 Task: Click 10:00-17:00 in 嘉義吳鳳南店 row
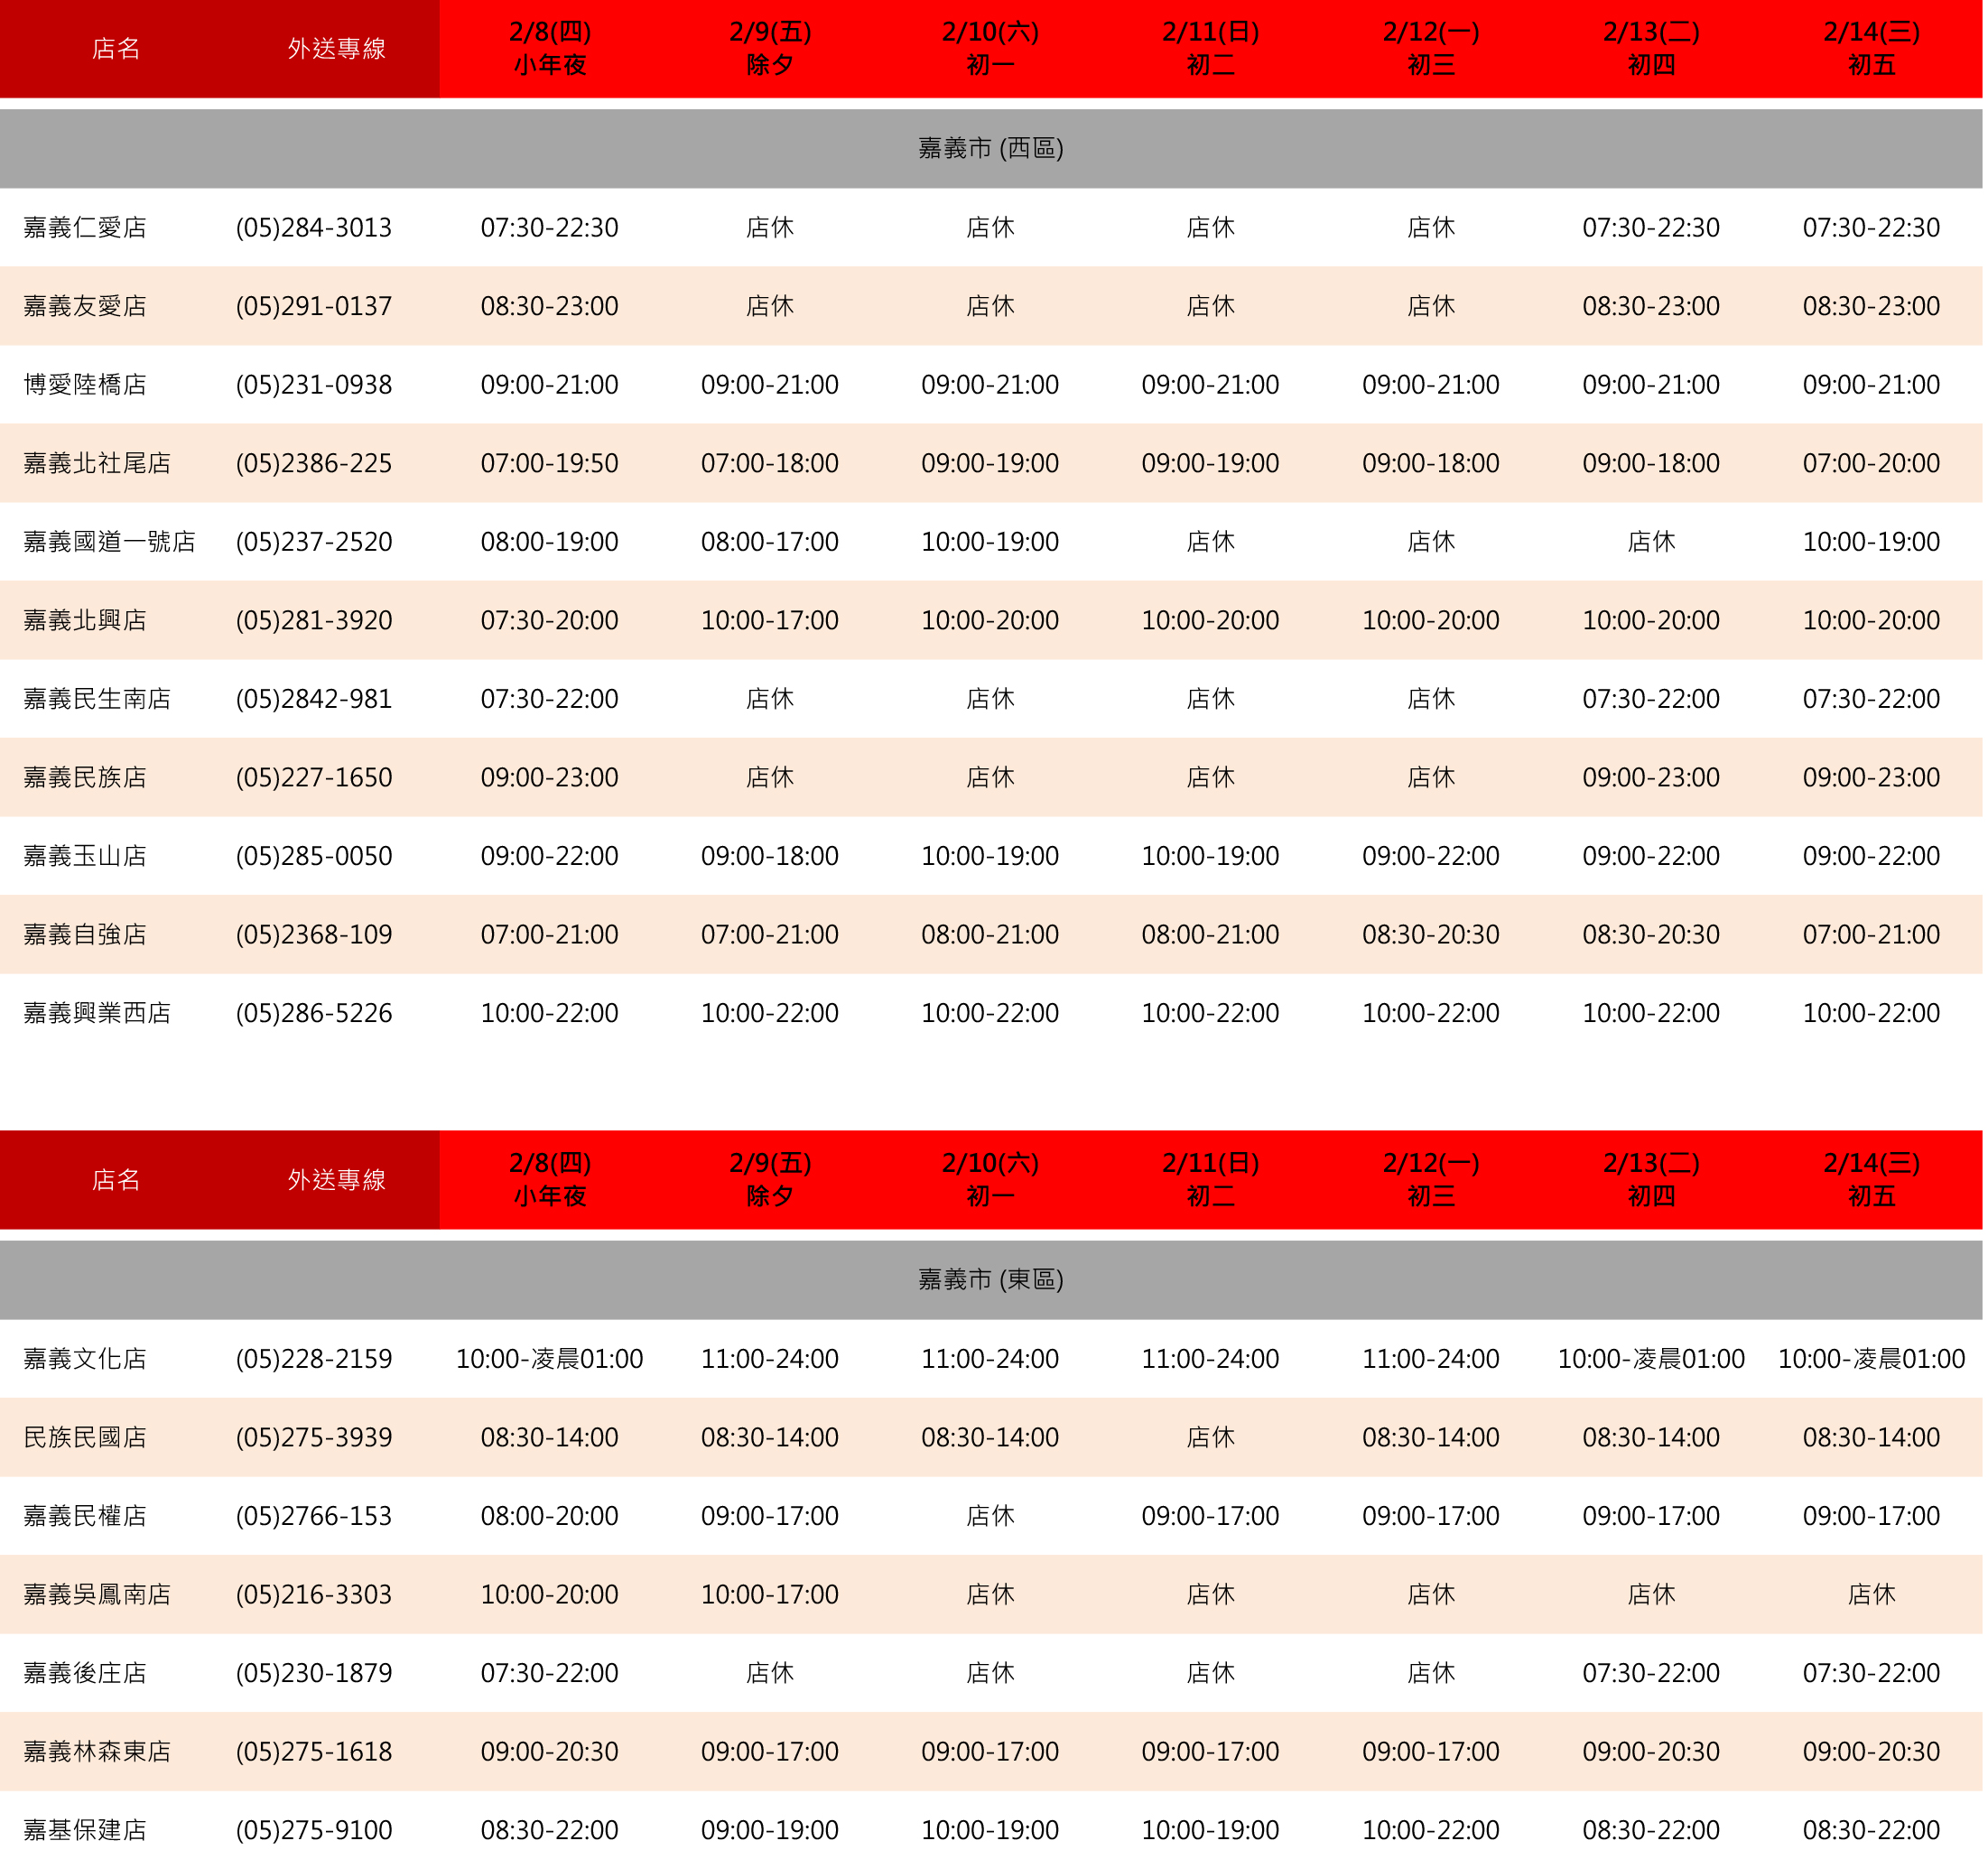point(770,1594)
